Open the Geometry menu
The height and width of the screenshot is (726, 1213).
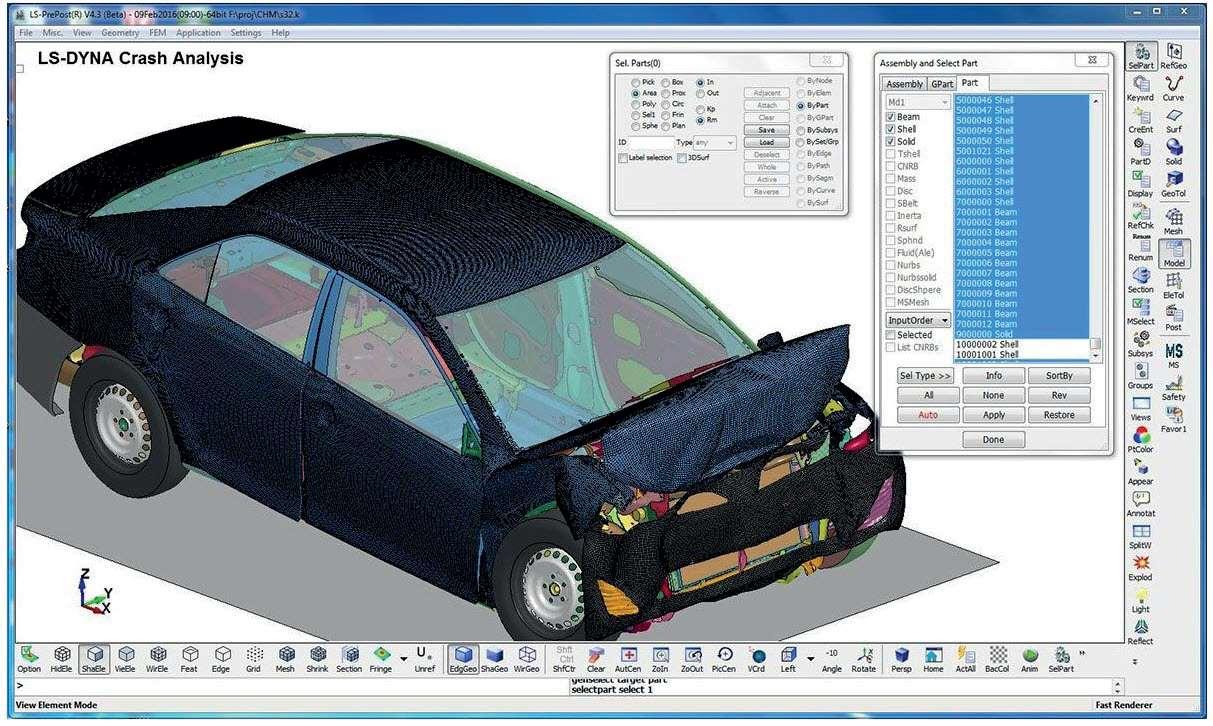click(x=120, y=33)
